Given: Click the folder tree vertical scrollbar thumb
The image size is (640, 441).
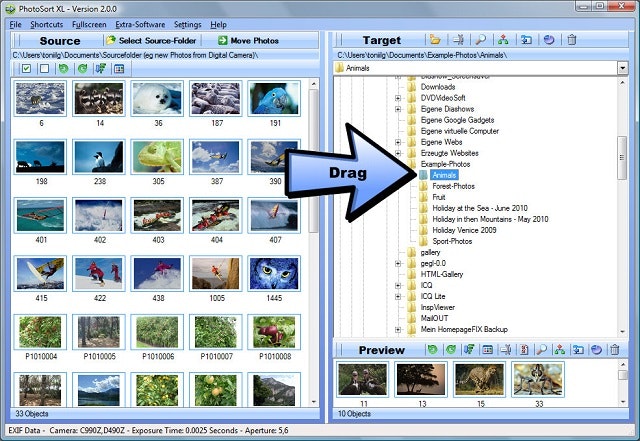Looking at the screenshot, I should click(622, 158).
